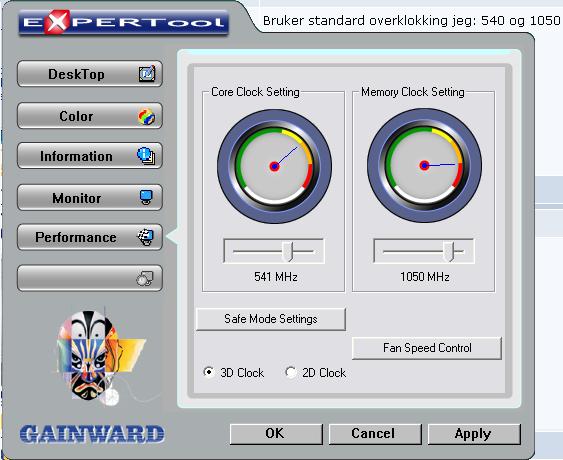Click the Color palette icon
Screen dimensions: 563x460
click(146, 116)
